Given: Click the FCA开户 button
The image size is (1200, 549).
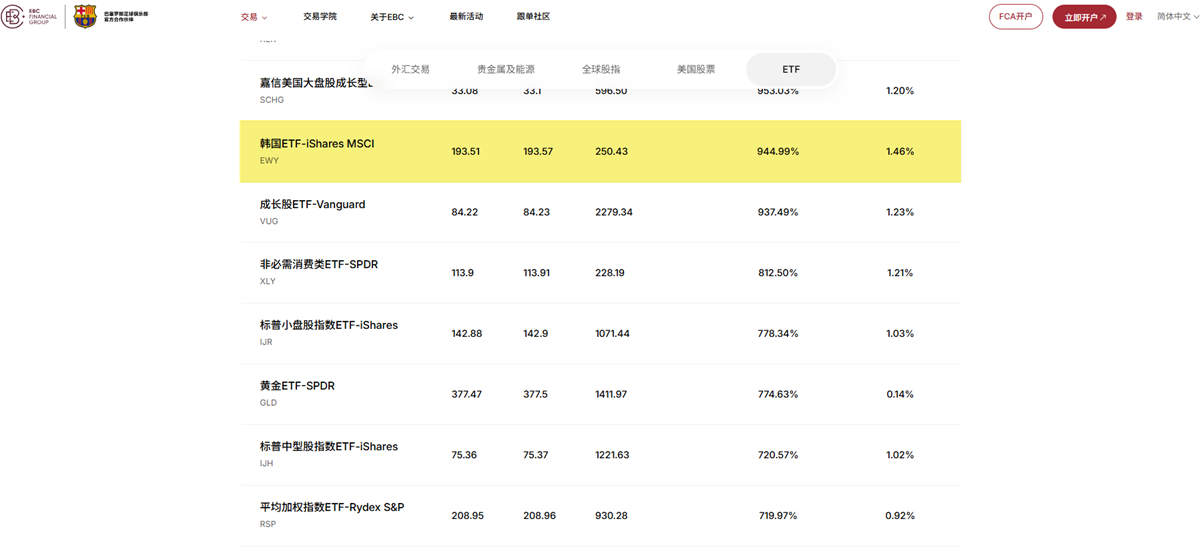Looking at the screenshot, I should pos(1015,17).
